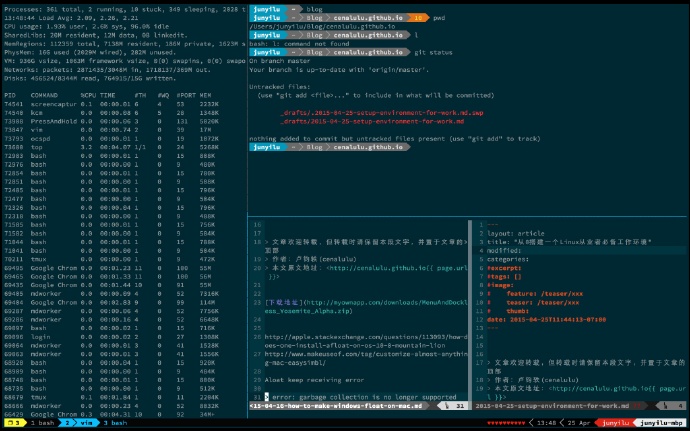Viewport: 690px width, 431px height.
Task: Click the 'On branch master' line
Action: [x=280, y=61]
